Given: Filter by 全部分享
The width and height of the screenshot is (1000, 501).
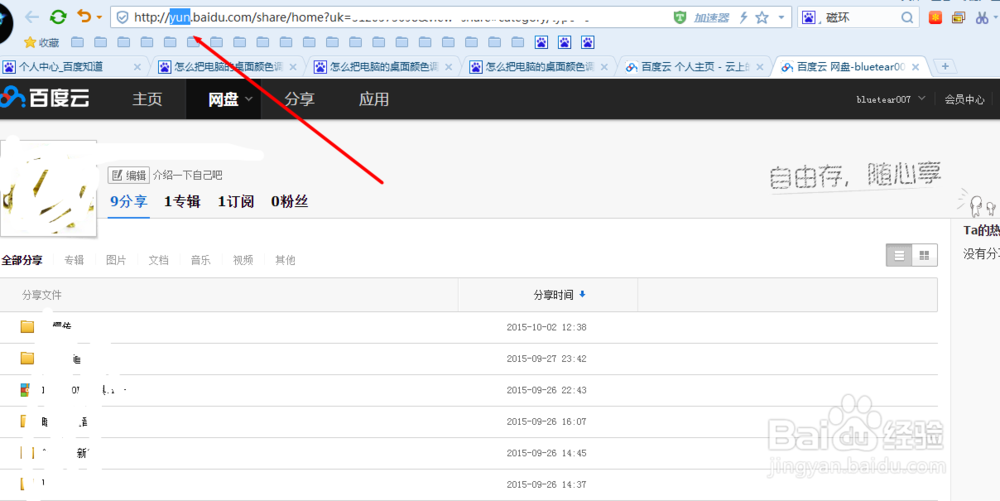Looking at the screenshot, I should point(22,260).
